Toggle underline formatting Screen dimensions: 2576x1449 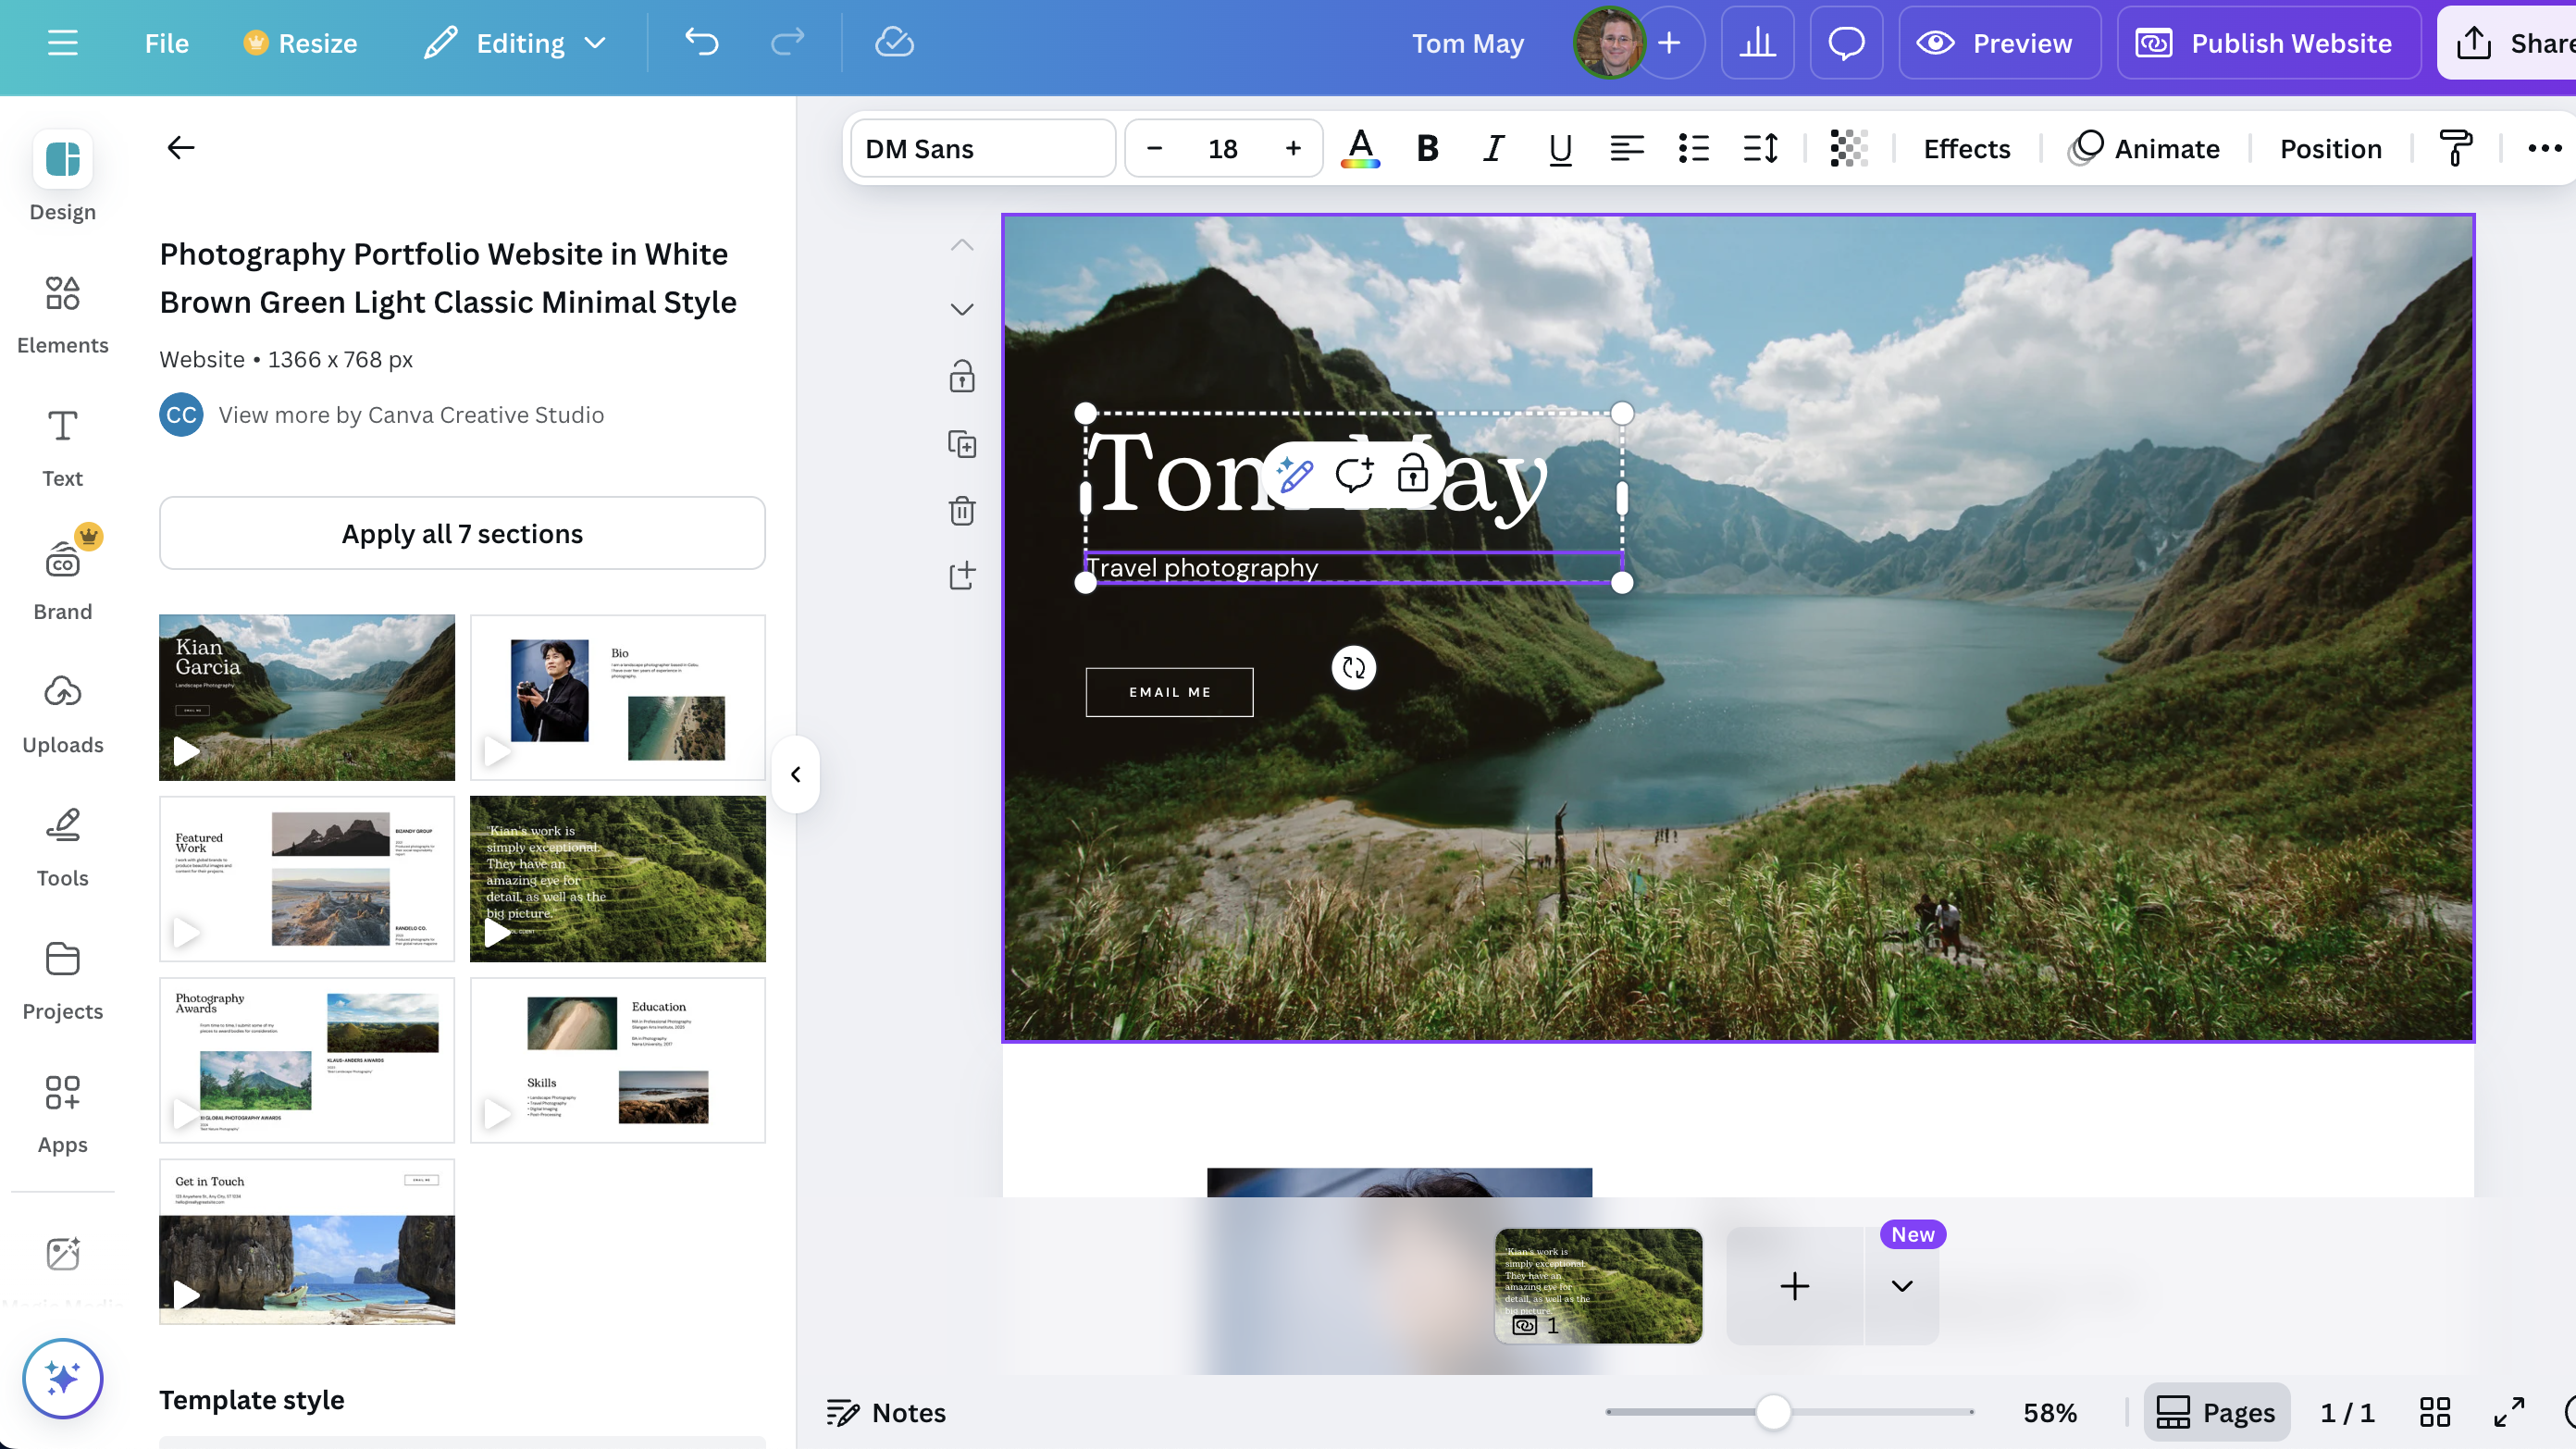click(1559, 149)
